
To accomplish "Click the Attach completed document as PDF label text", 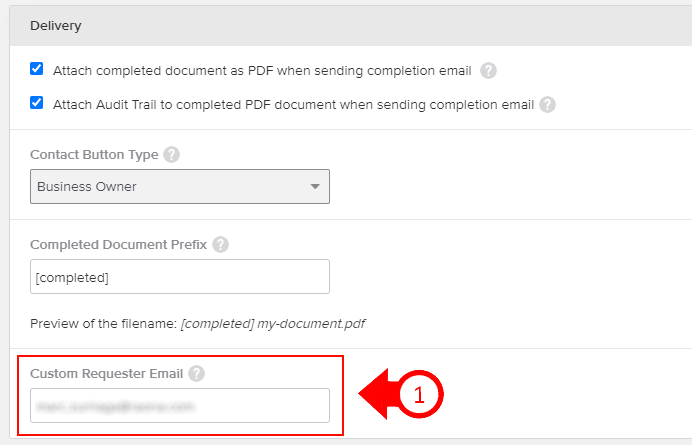I will (x=262, y=70).
